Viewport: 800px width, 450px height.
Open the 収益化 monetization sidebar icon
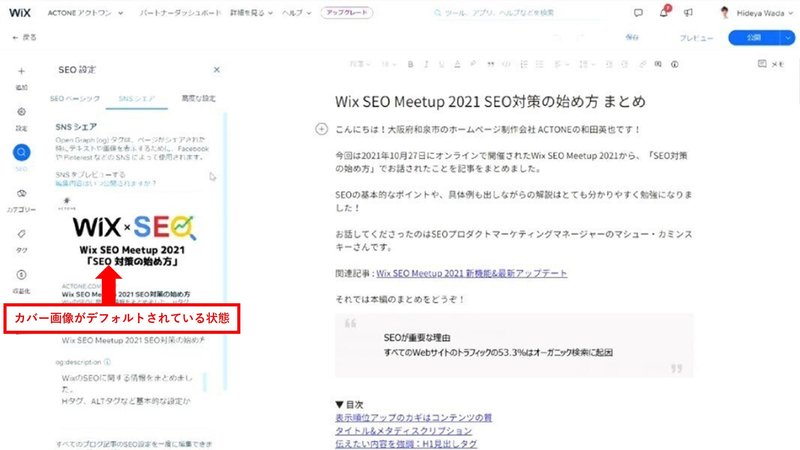21,274
